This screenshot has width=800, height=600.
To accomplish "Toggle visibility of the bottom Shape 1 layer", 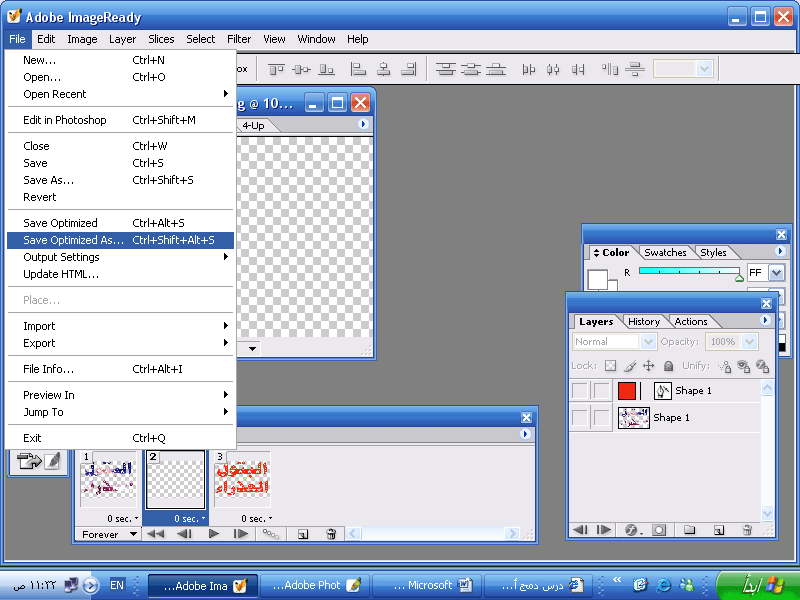I will [x=579, y=418].
